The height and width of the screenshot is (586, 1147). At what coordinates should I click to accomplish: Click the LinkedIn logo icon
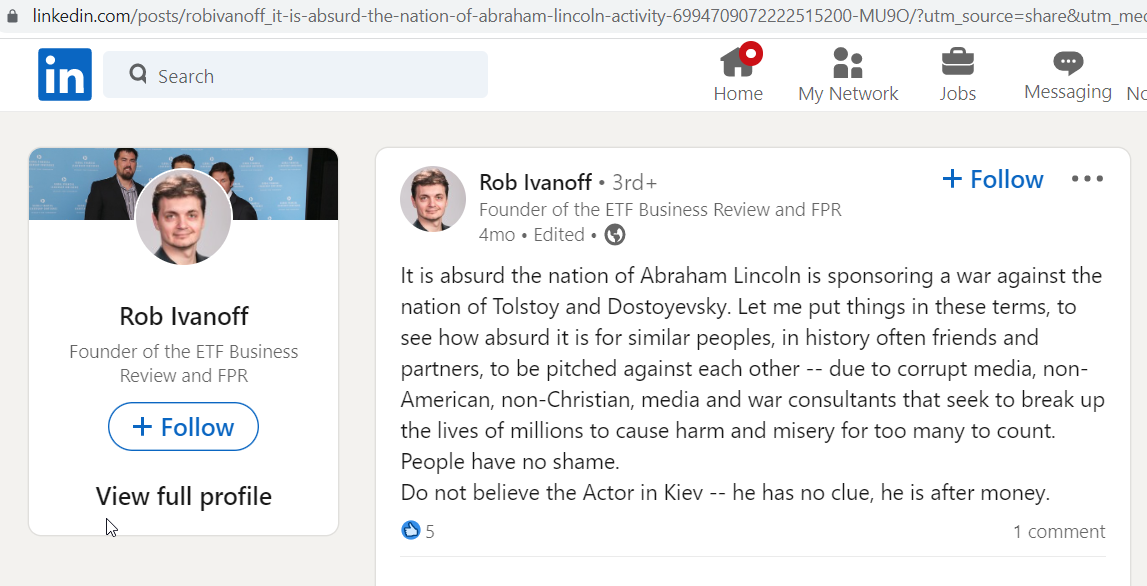point(65,75)
